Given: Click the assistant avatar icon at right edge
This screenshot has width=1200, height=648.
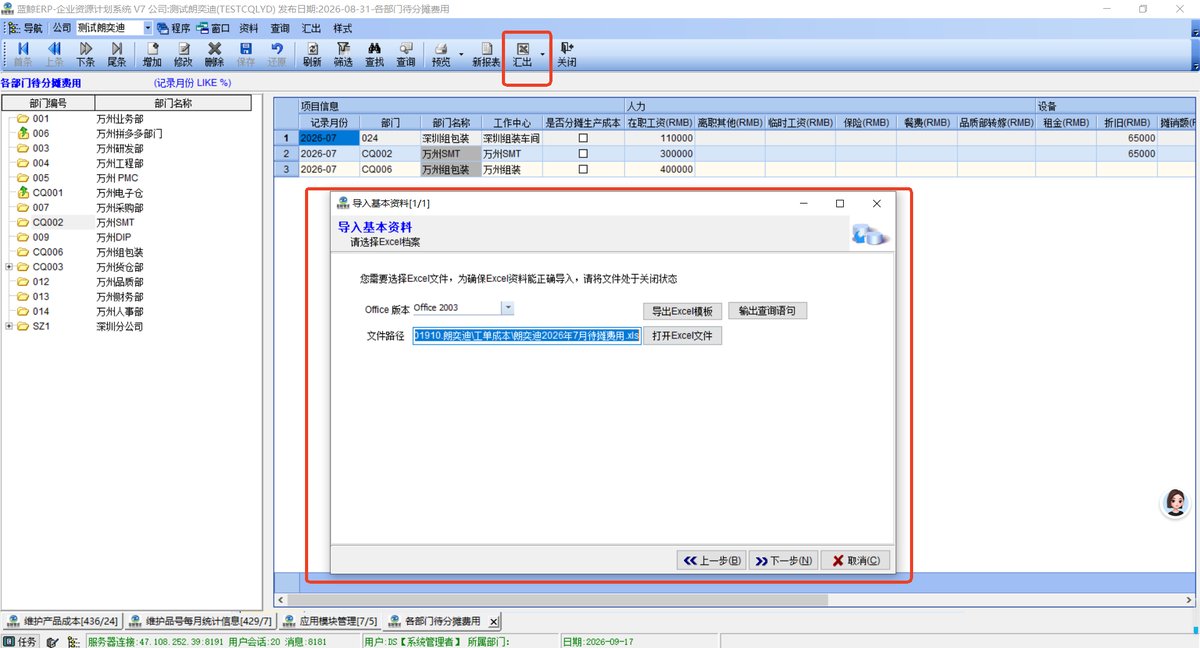Looking at the screenshot, I should [x=1176, y=503].
